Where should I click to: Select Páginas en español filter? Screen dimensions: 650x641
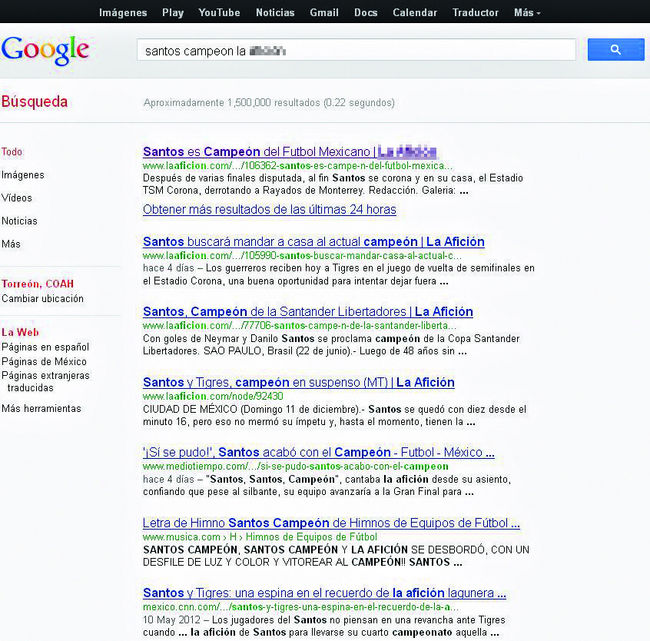click(45, 347)
